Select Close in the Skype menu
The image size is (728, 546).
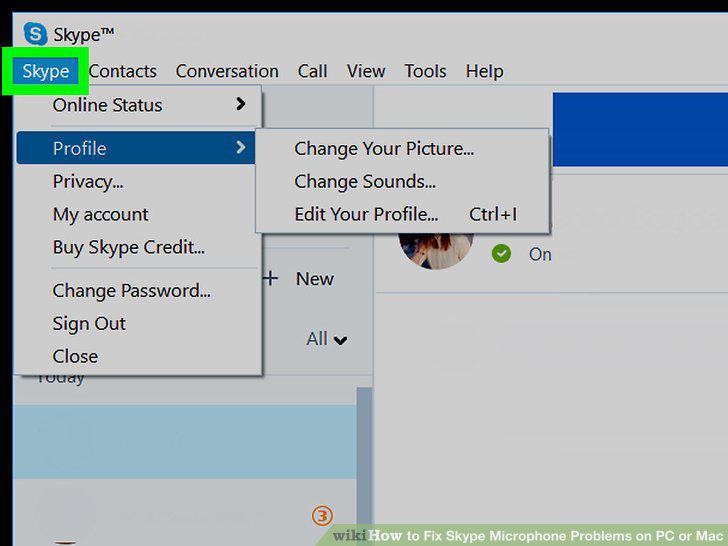pyautogui.click(x=137, y=357)
